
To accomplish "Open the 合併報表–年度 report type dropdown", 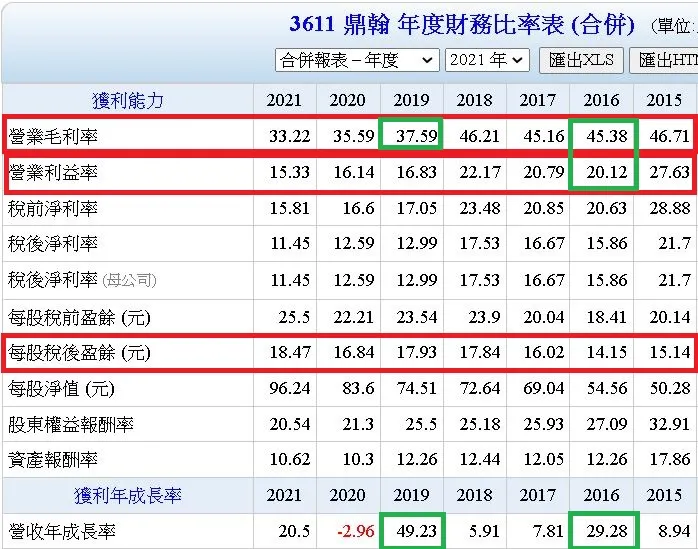I will point(357,60).
